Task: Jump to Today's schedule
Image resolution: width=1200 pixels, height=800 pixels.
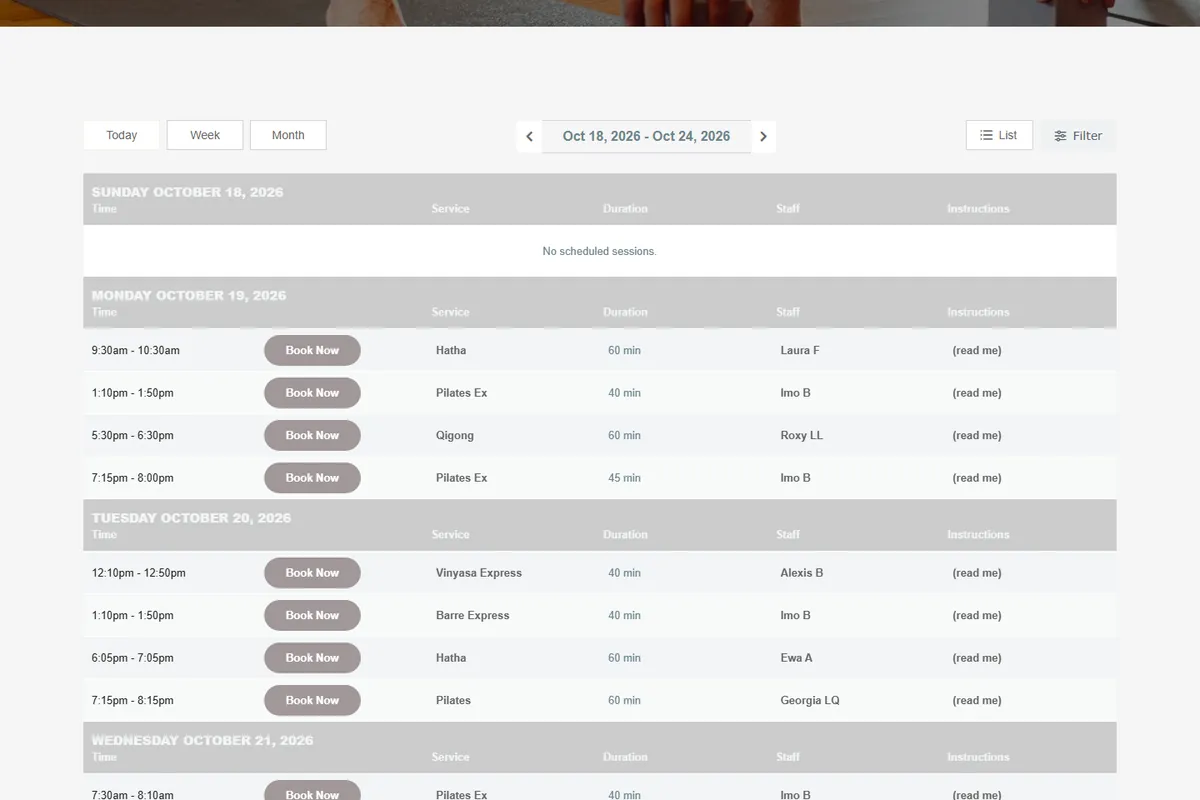Action: click(x=121, y=135)
